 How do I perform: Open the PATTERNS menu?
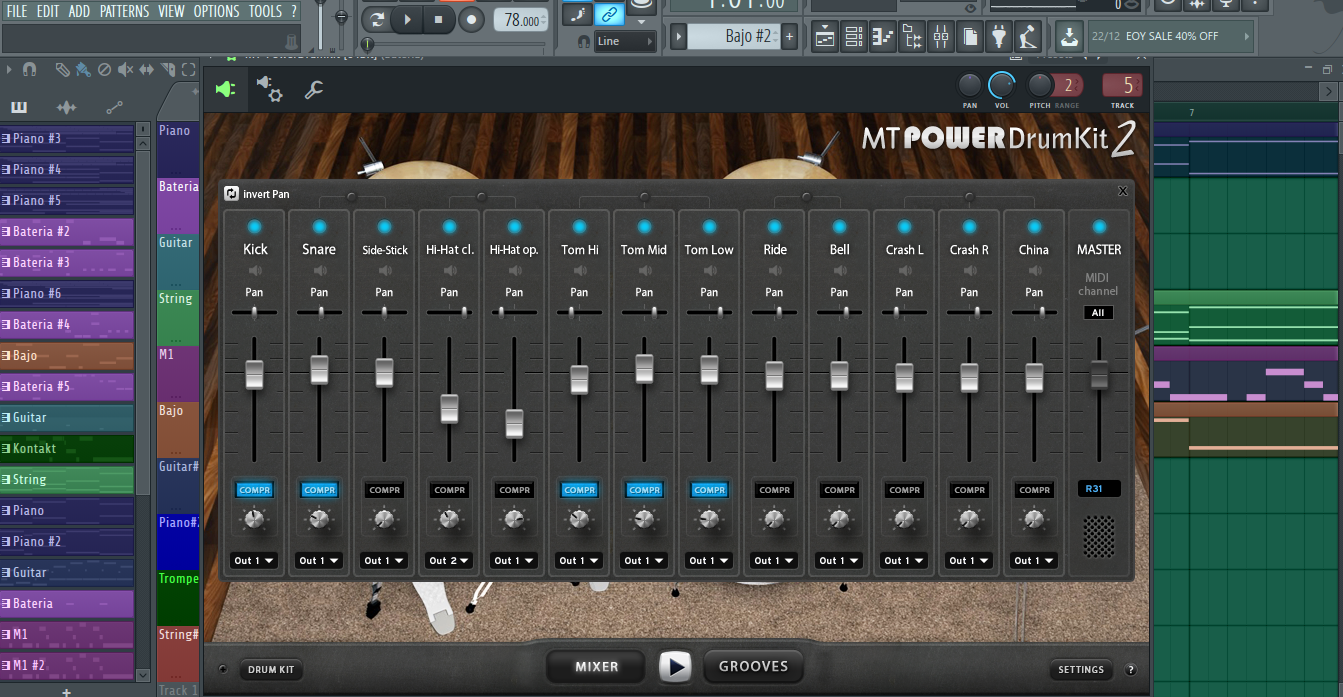(124, 11)
